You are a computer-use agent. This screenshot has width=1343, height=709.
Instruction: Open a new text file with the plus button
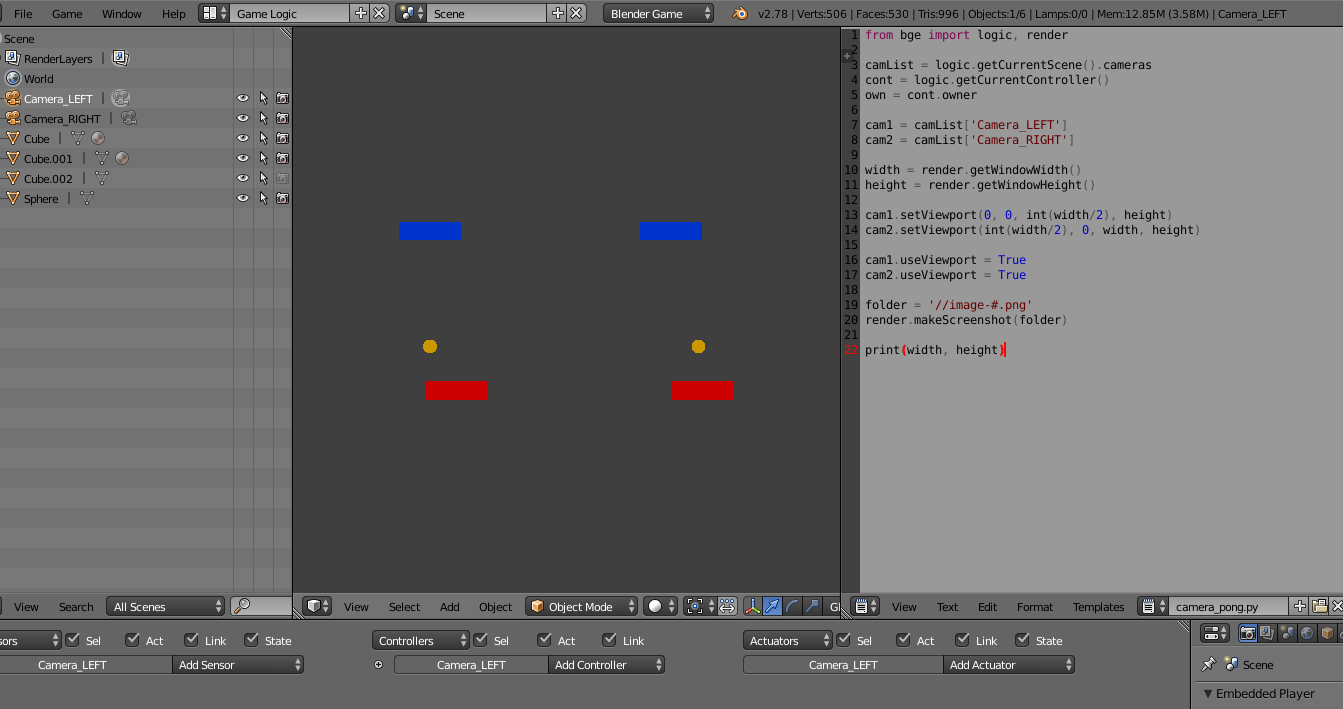1298,605
